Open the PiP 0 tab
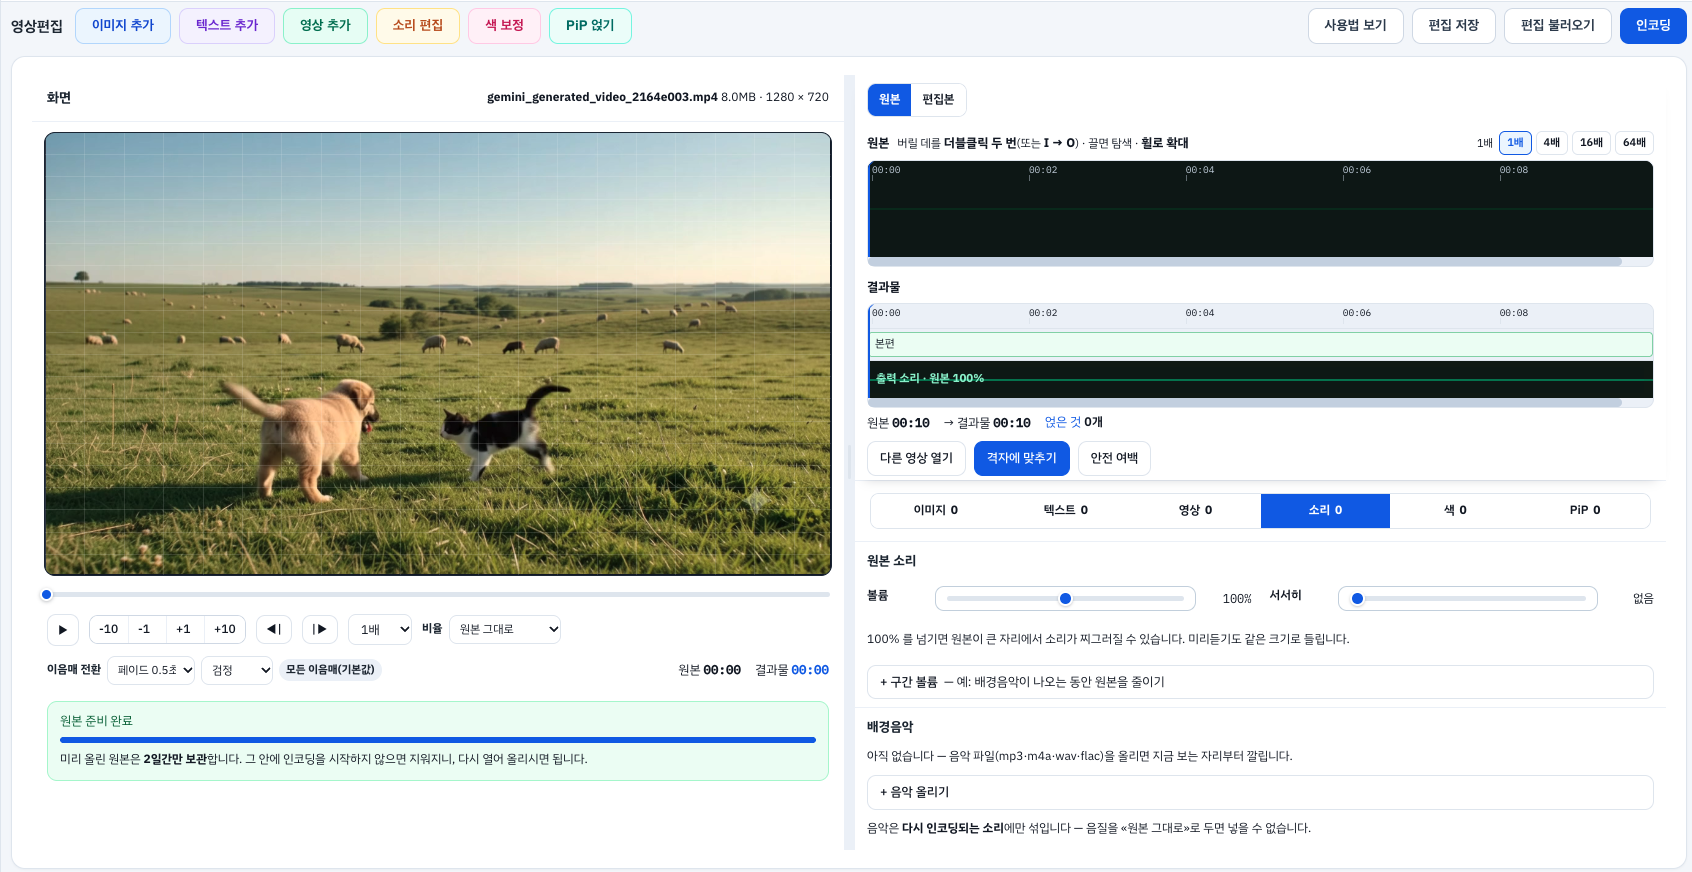The image size is (1692, 872). (x=1585, y=511)
